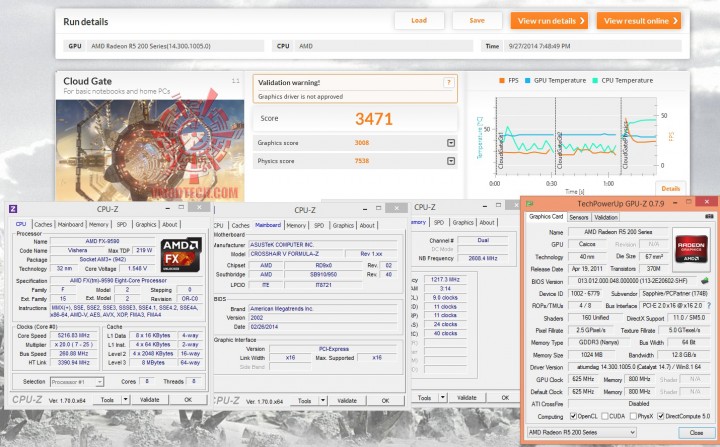Toggle the CUDA checkbox in GPU-Z
Viewport: 720px width, 447px height.
(x=605, y=416)
